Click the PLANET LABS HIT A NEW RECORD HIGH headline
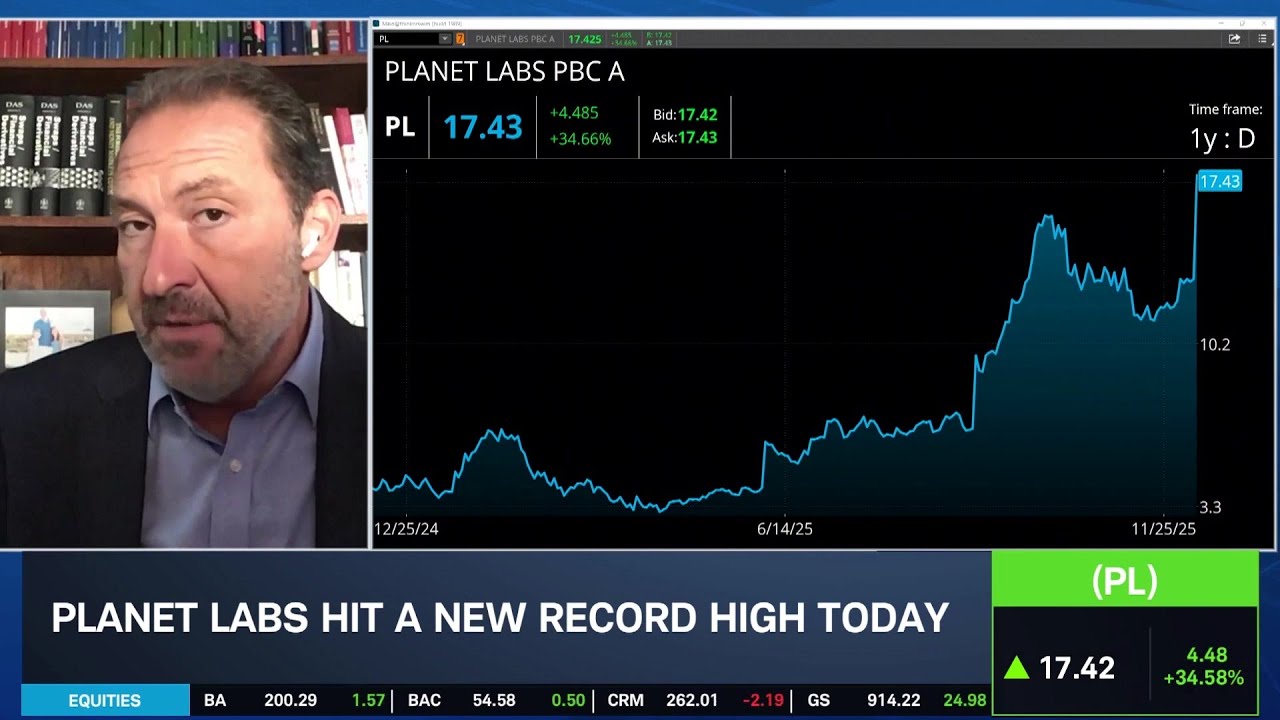This screenshot has height=720, width=1280. pyautogui.click(x=500, y=618)
